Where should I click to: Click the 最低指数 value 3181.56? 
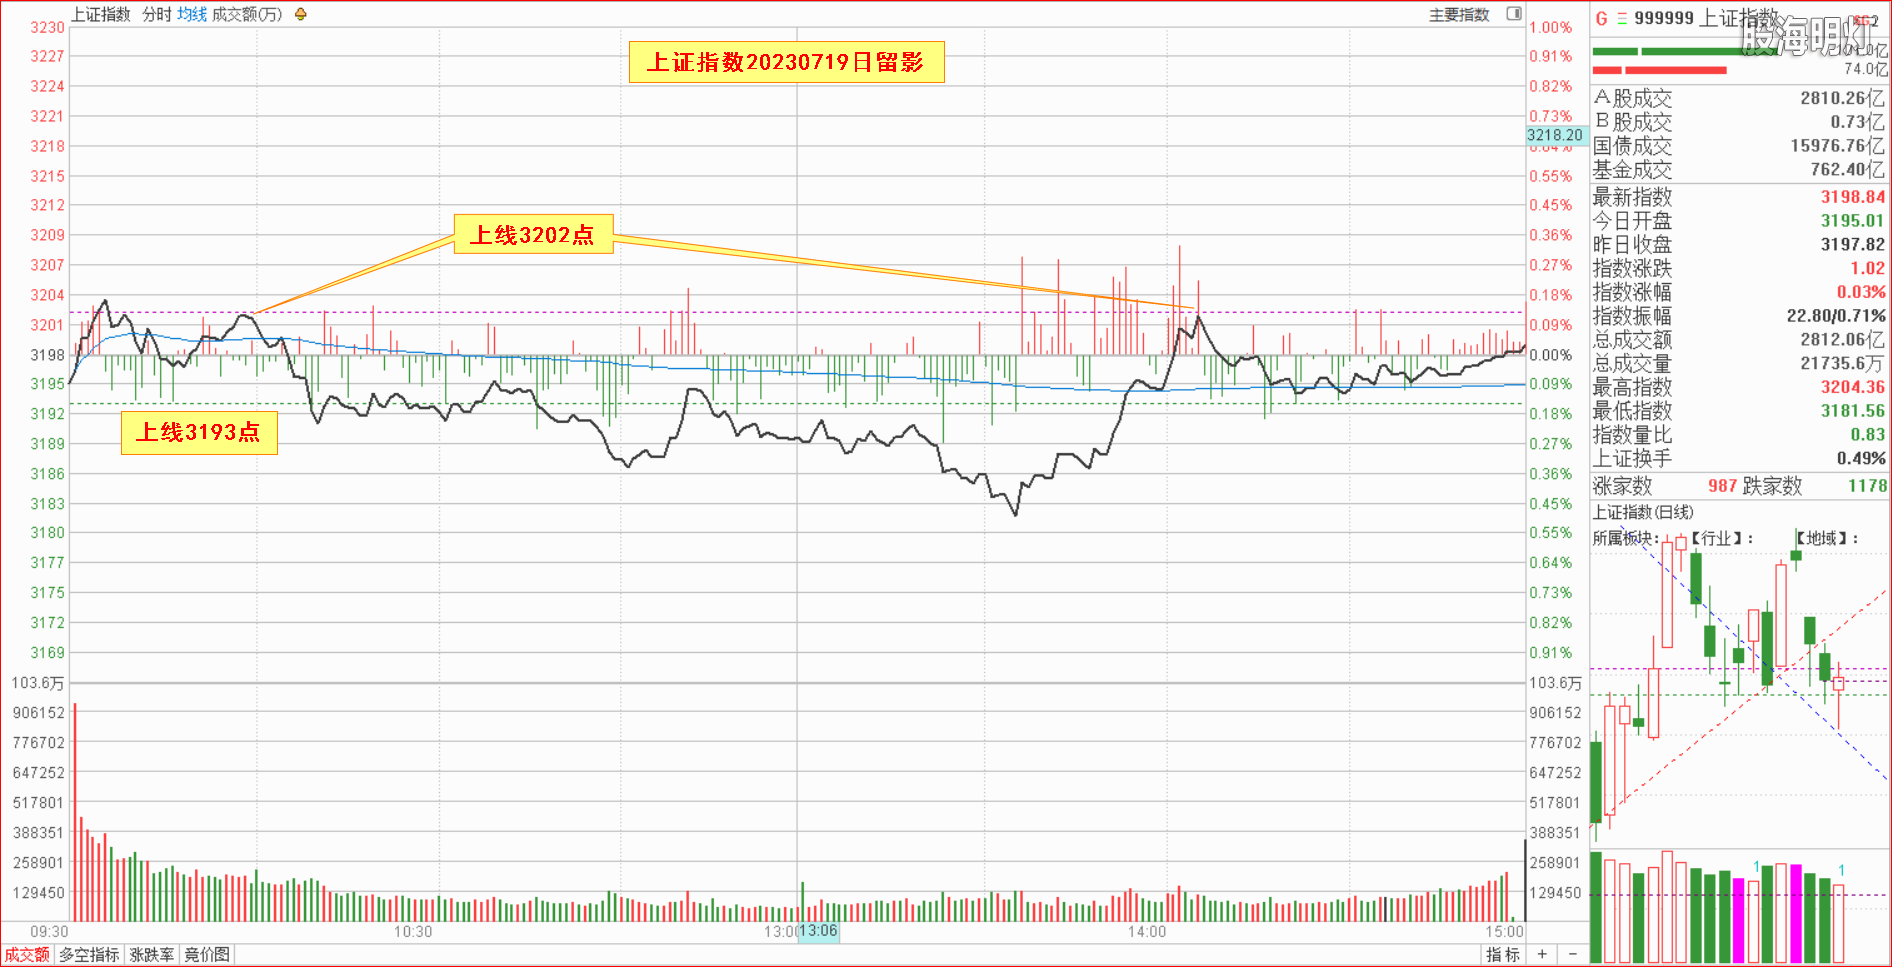(1852, 411)
